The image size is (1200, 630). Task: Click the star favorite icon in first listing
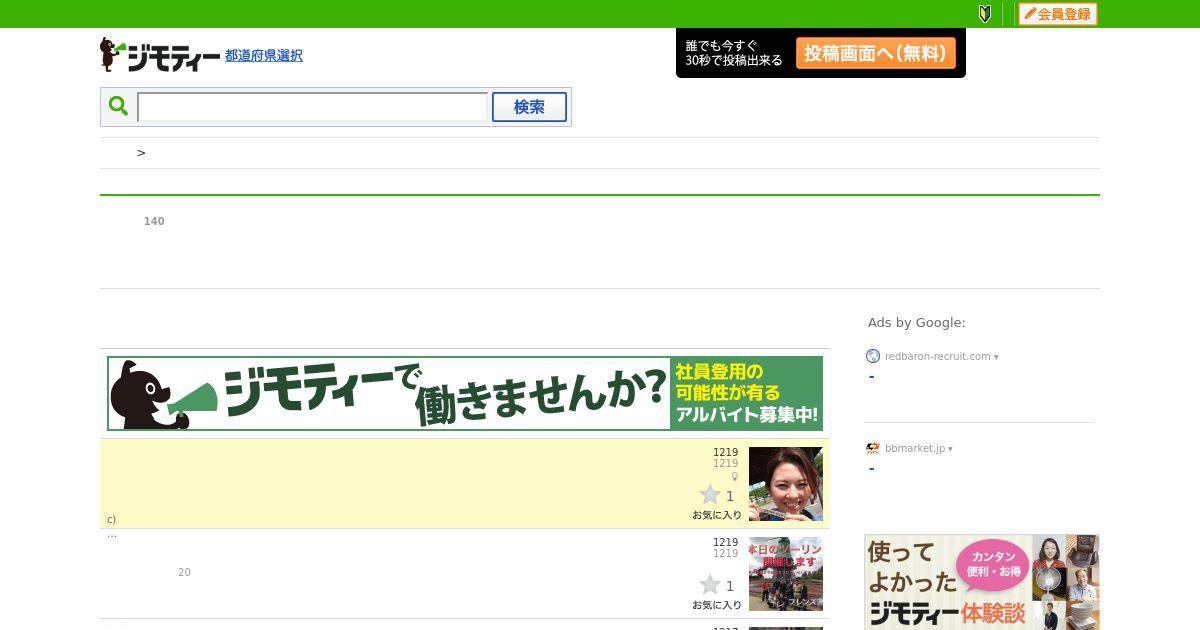[x=710, y=495]
